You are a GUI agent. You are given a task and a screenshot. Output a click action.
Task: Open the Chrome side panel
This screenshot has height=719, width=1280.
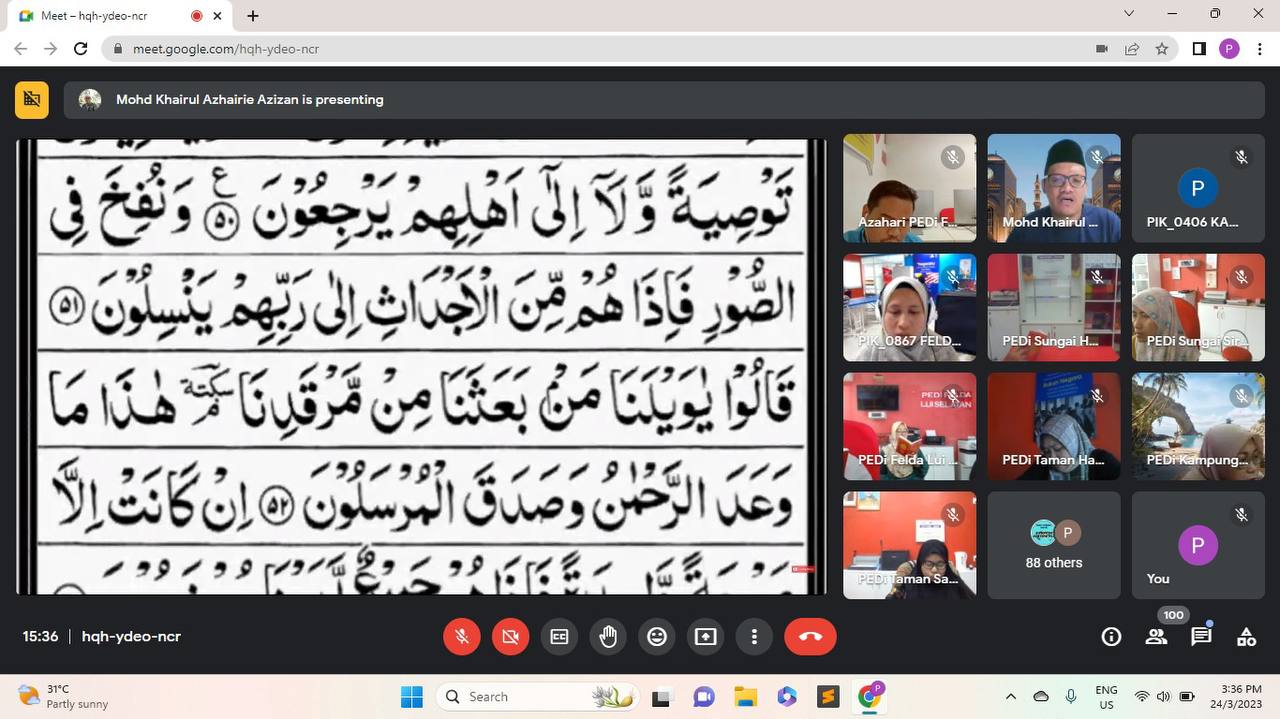click(1199, 49)
